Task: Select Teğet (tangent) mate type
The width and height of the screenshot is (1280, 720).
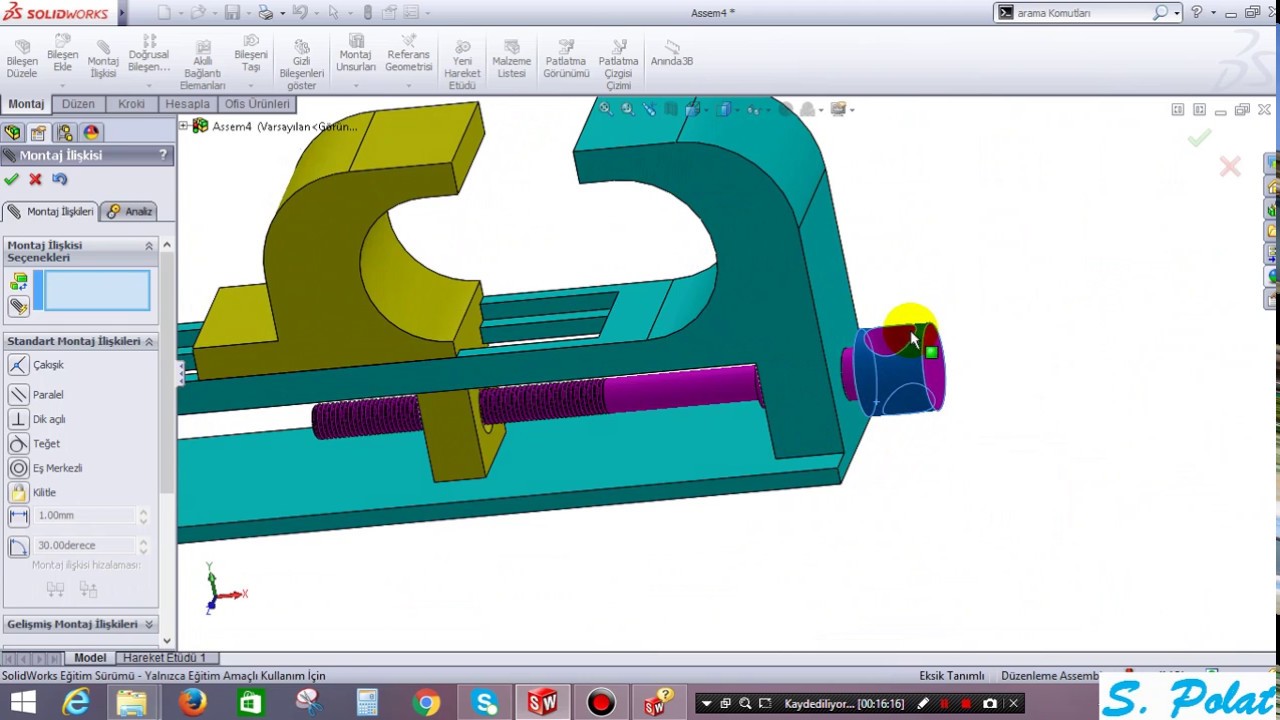Action: [x=35, y=443]
